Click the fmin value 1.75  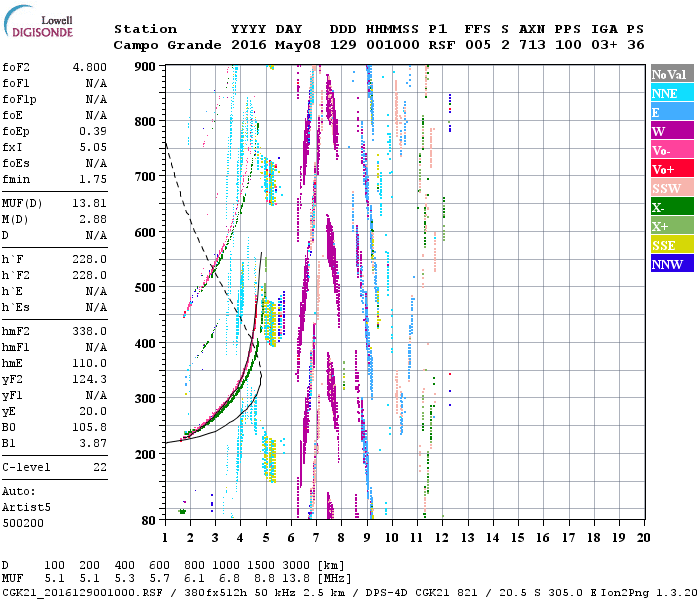point(93,179)
